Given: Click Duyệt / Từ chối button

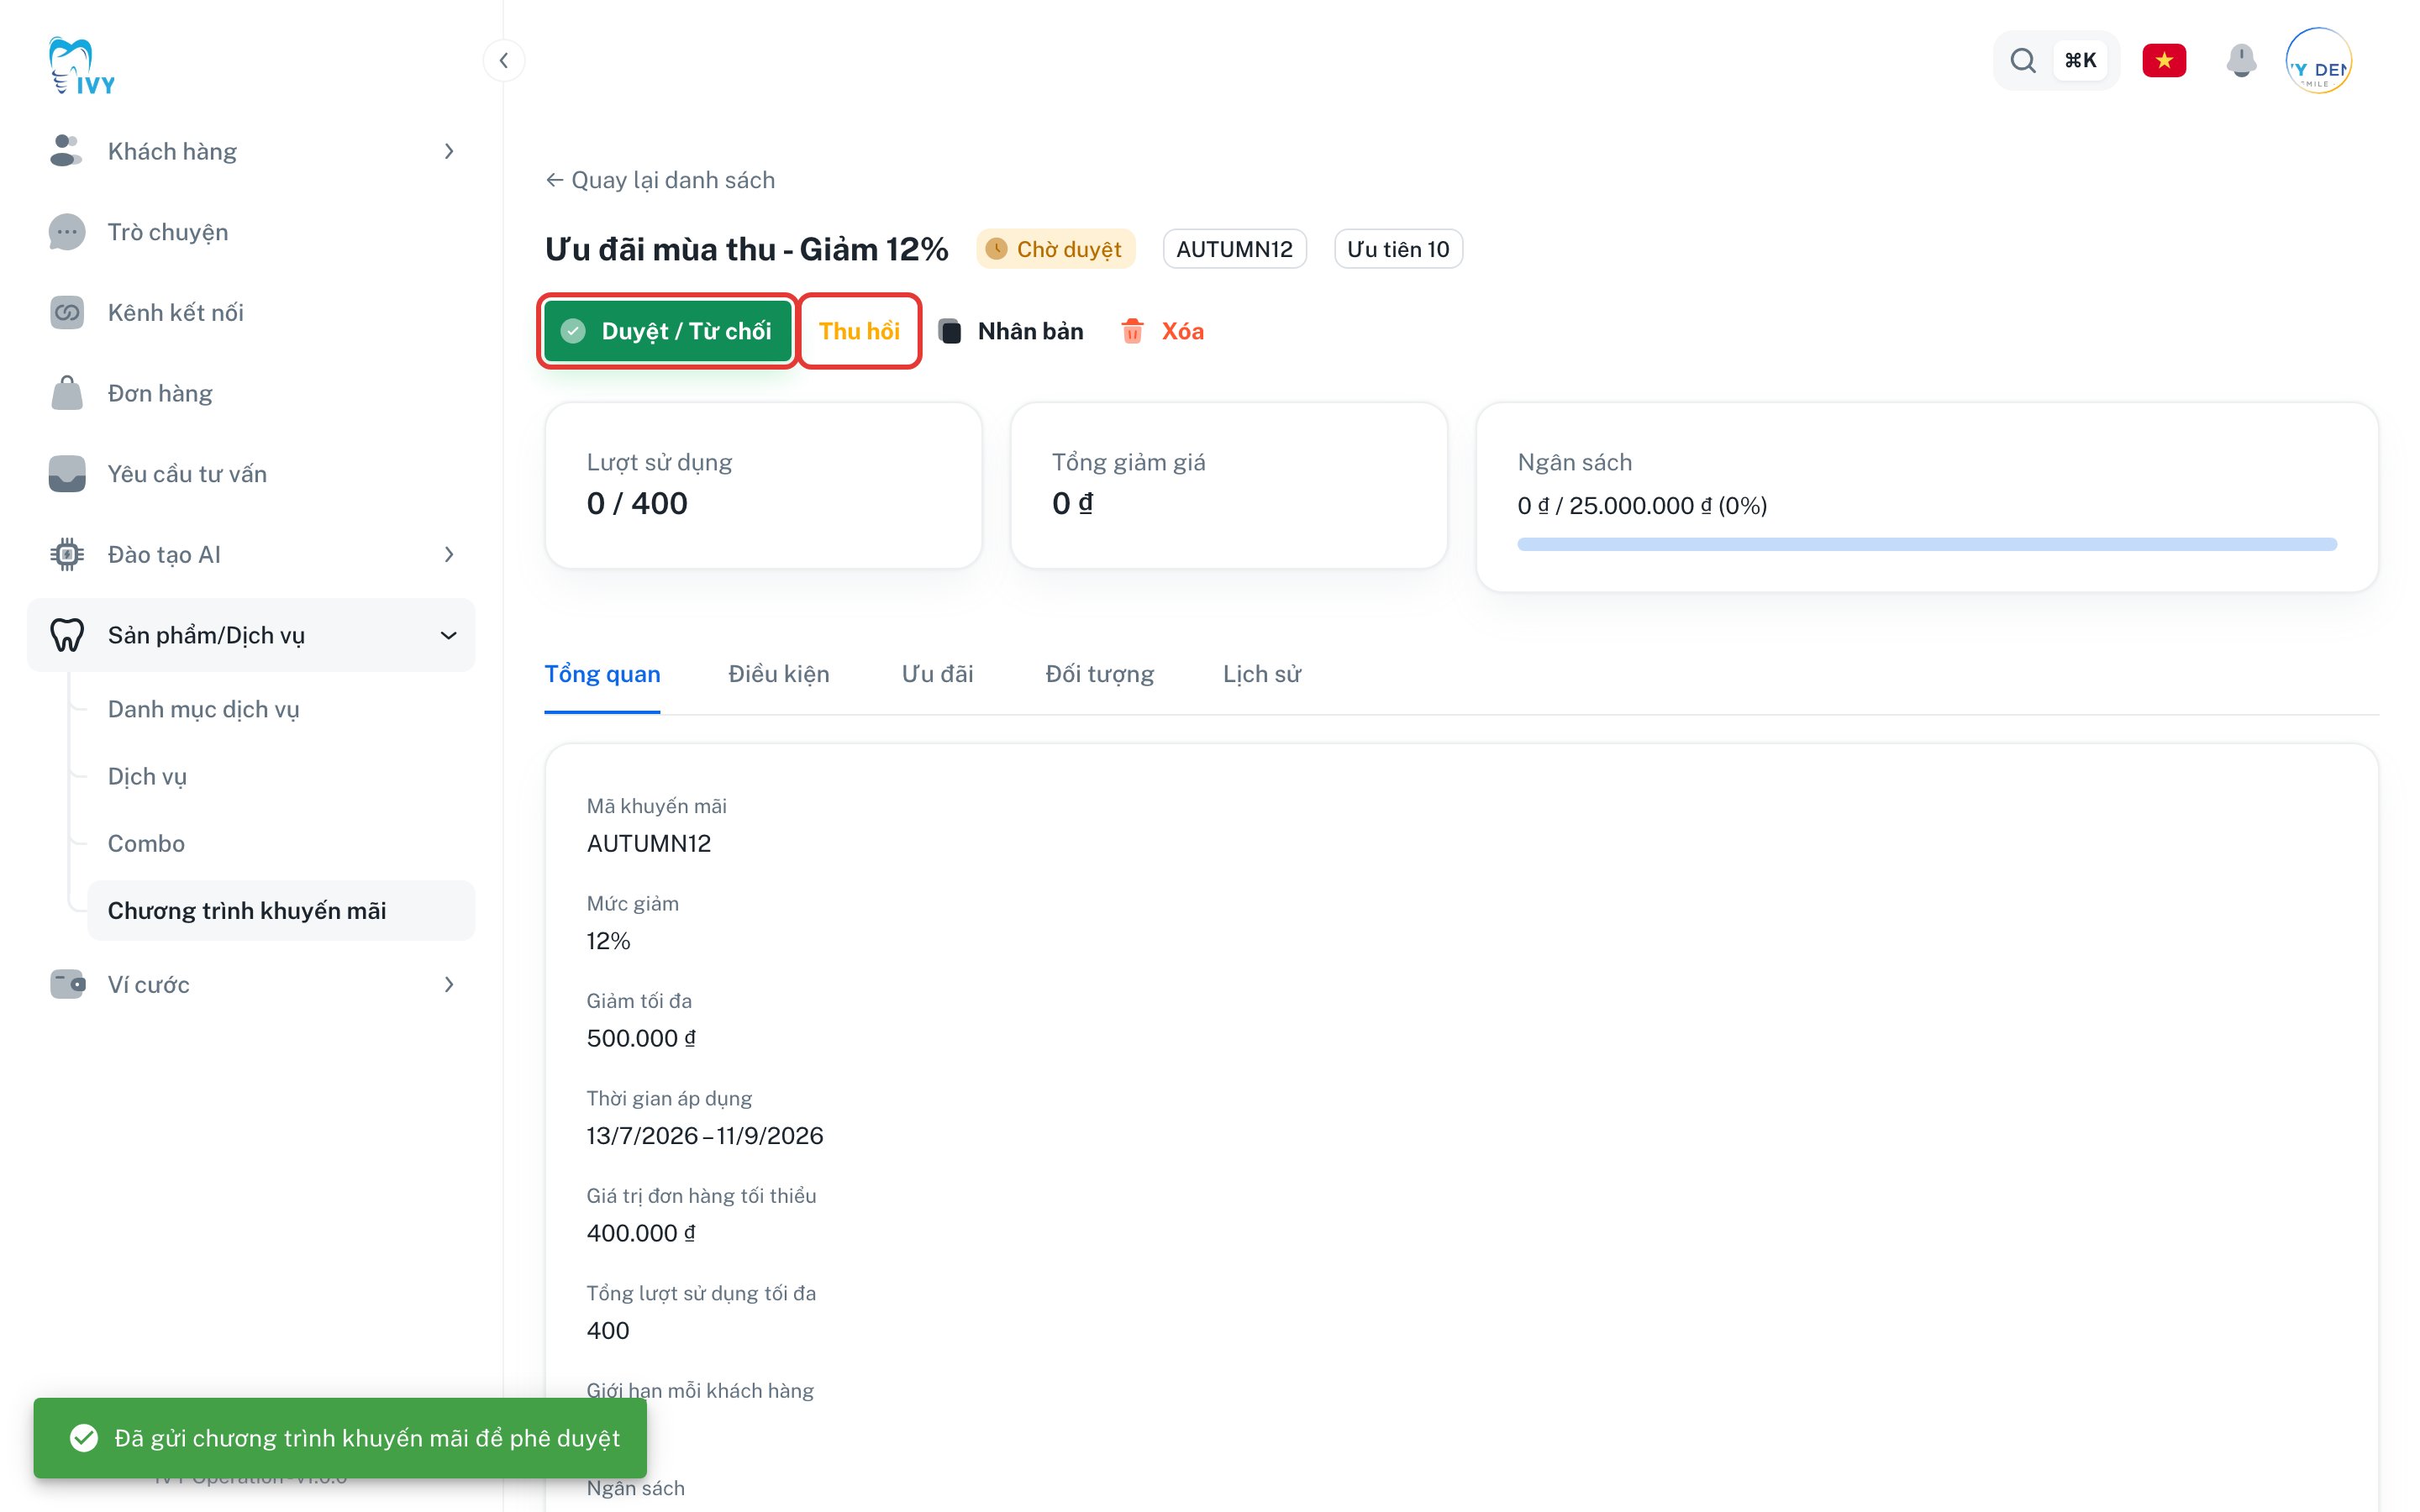Looking at the screenshot, I should coord(667,331).
